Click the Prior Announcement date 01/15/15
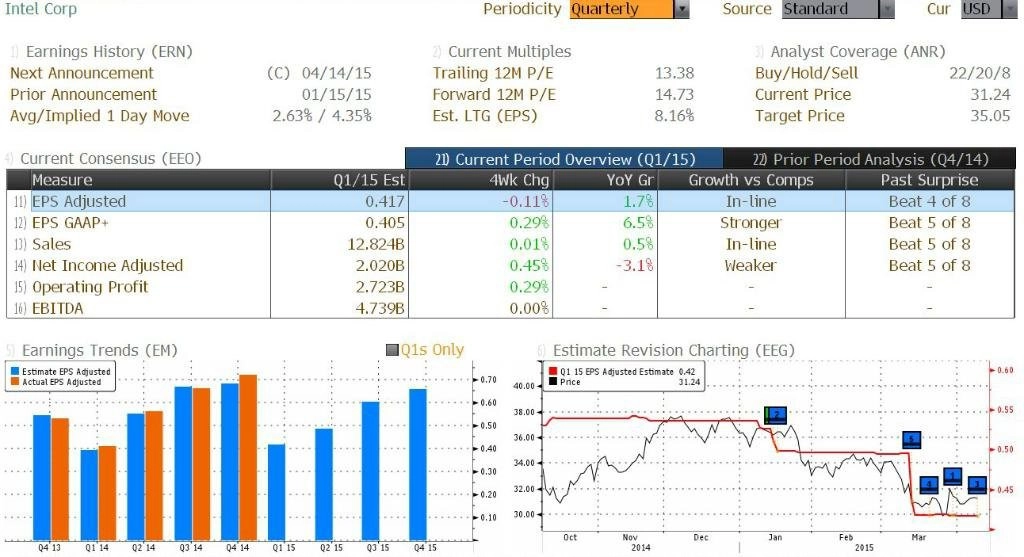 (x=336, y=95)
